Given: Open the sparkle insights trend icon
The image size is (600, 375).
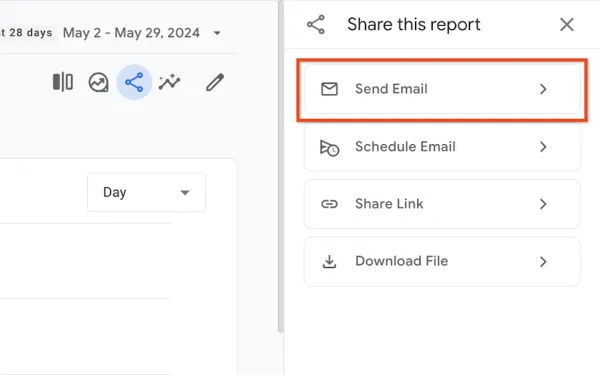Looking at the screenshot, I should 170,82.
